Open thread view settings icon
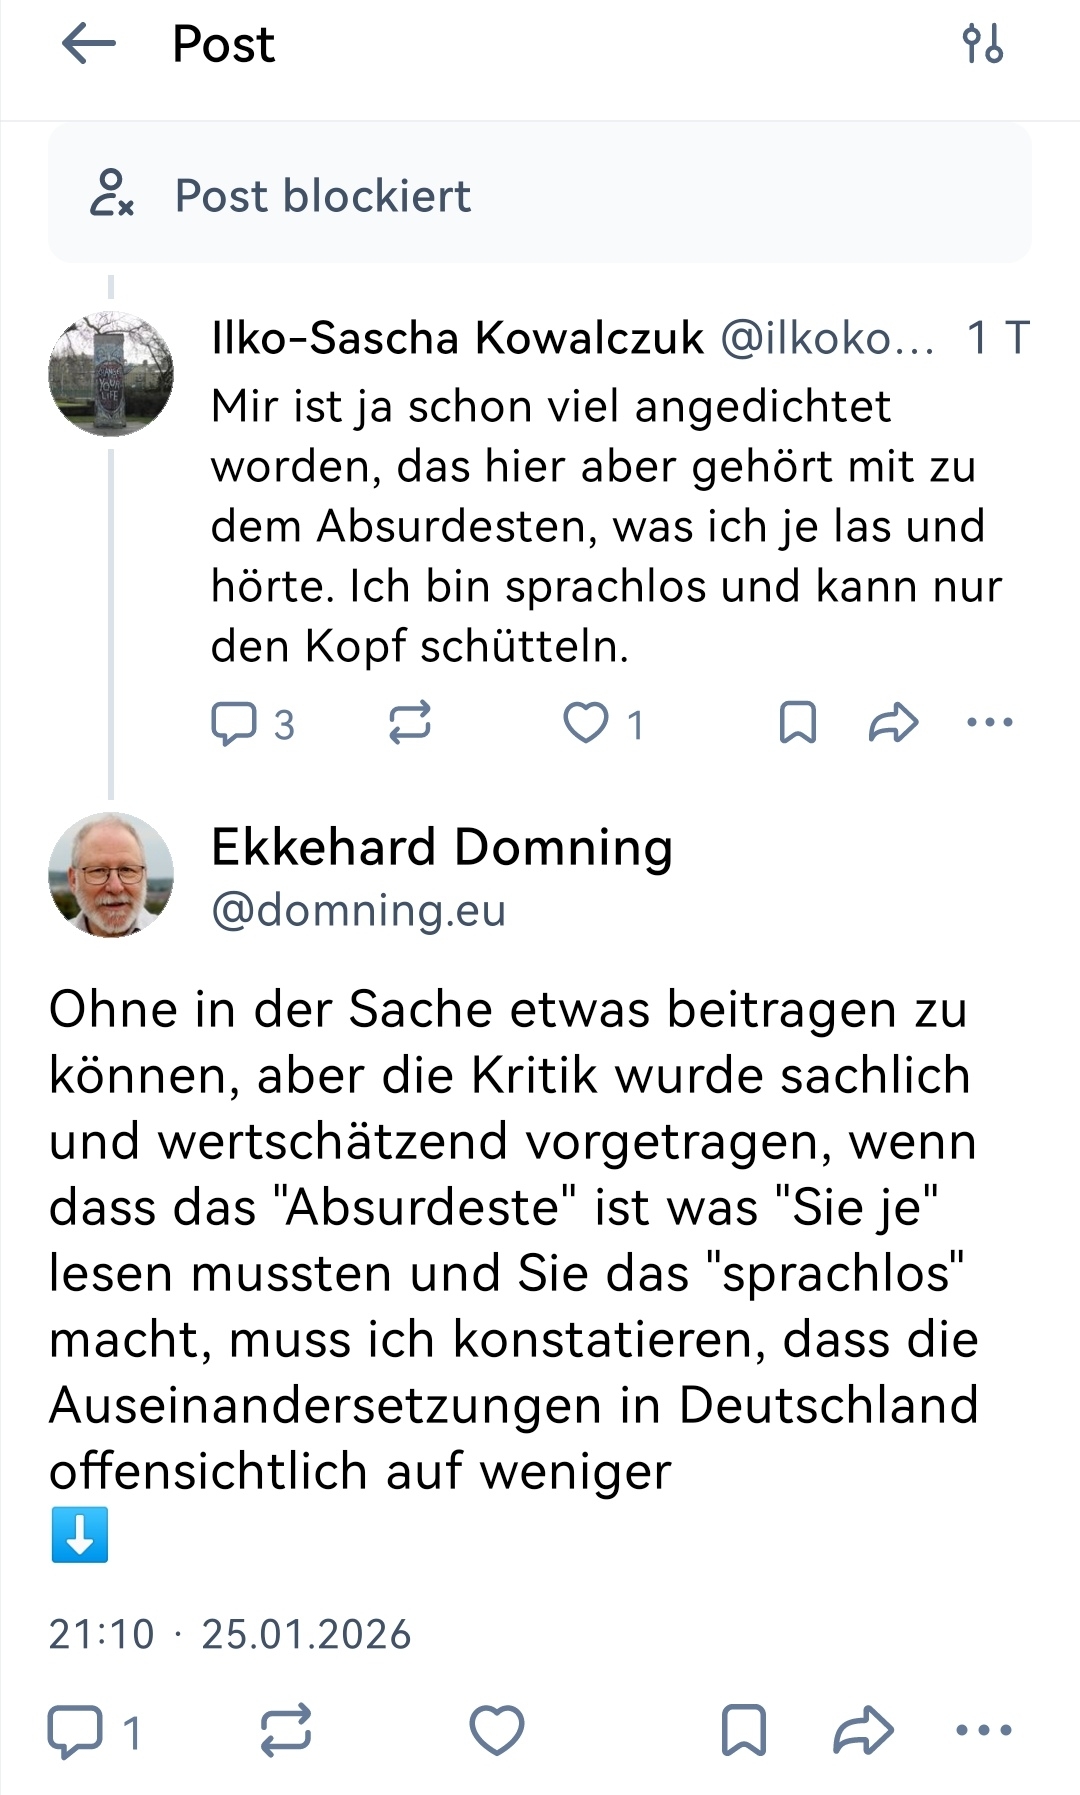 (982, 45)
